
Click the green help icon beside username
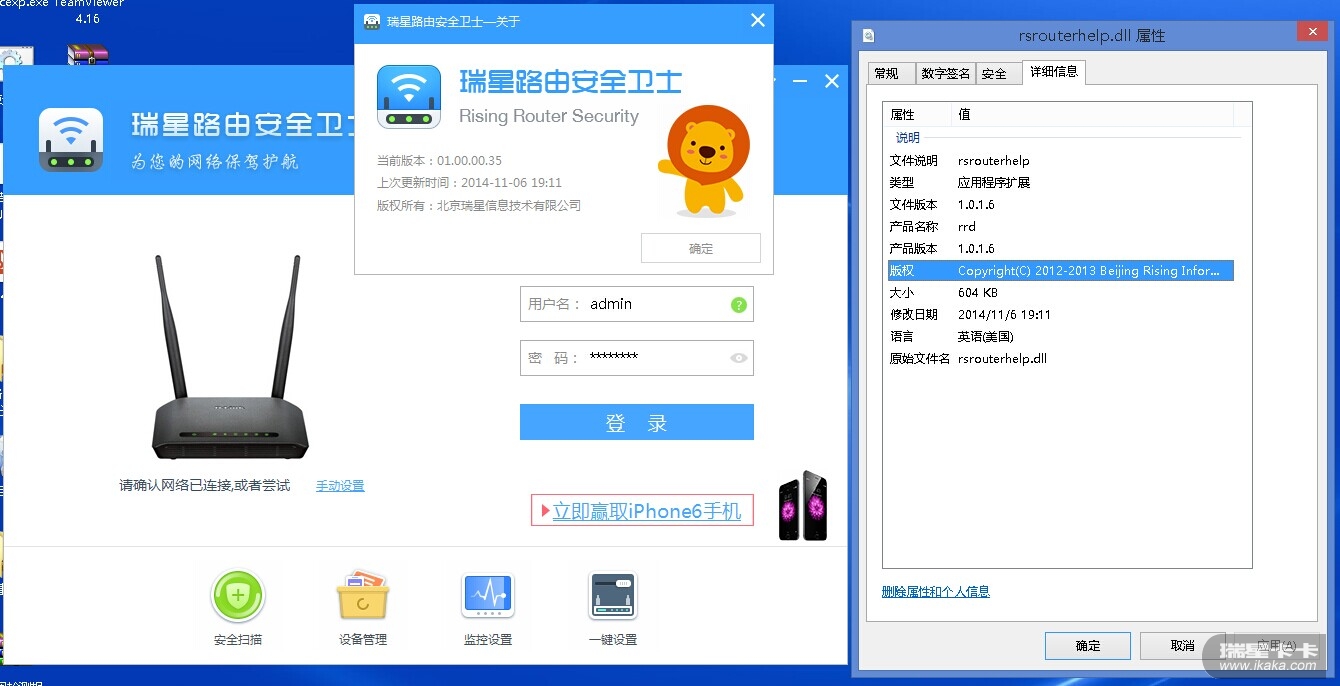tap(739, 305)
